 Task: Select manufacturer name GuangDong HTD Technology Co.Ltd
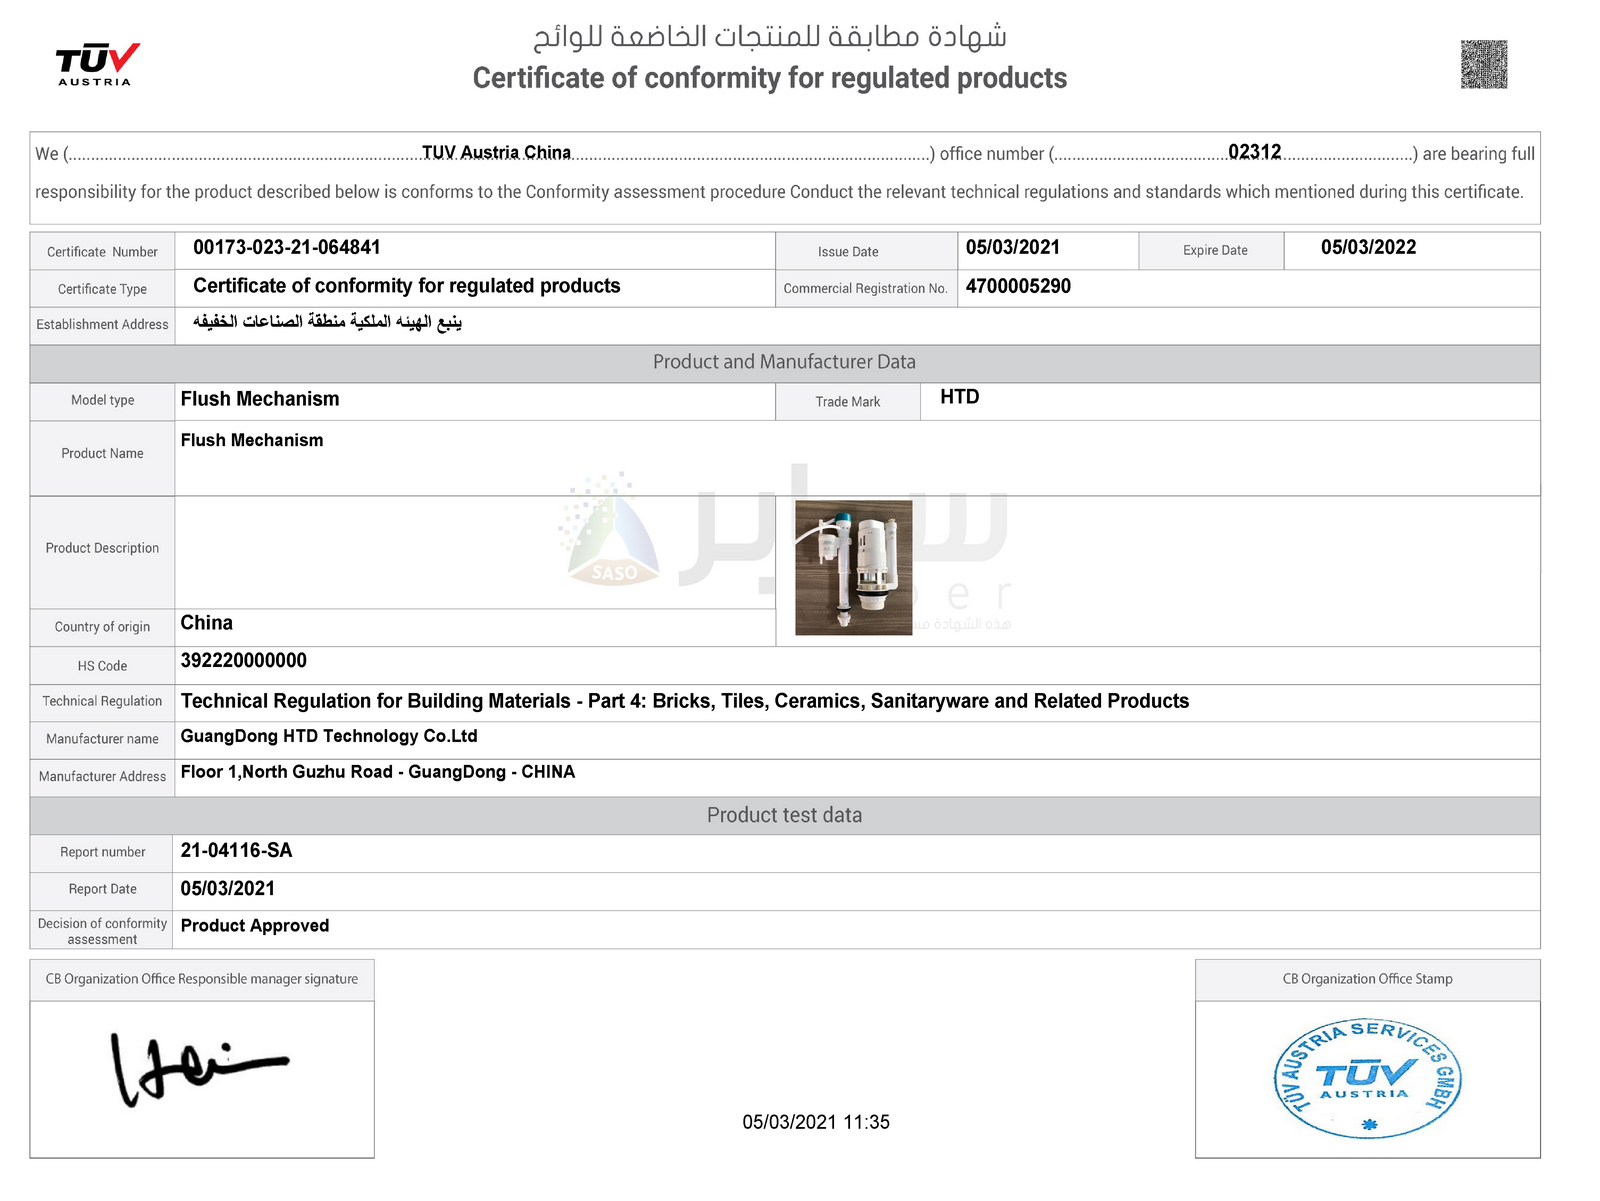[x=328, y=737]
